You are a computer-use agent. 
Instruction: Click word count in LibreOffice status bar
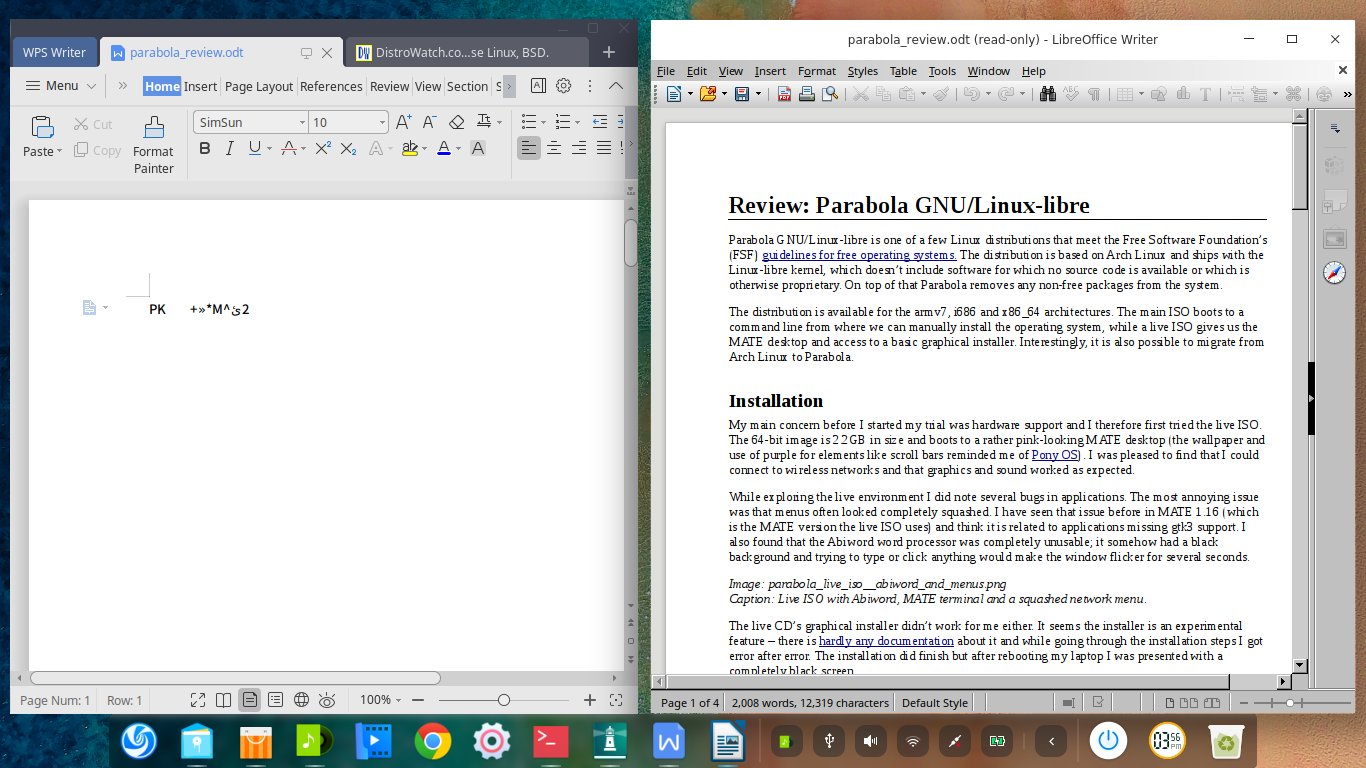tap(810, 703)
